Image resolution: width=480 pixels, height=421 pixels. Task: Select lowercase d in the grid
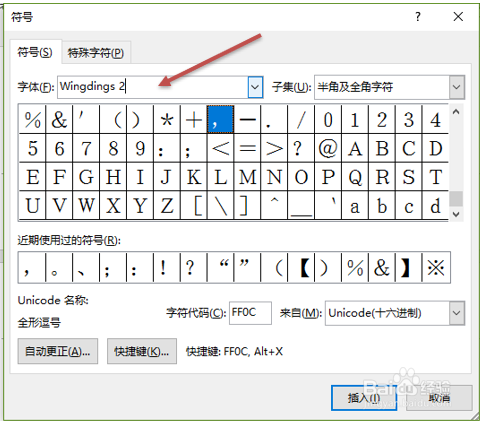[435, 205]
